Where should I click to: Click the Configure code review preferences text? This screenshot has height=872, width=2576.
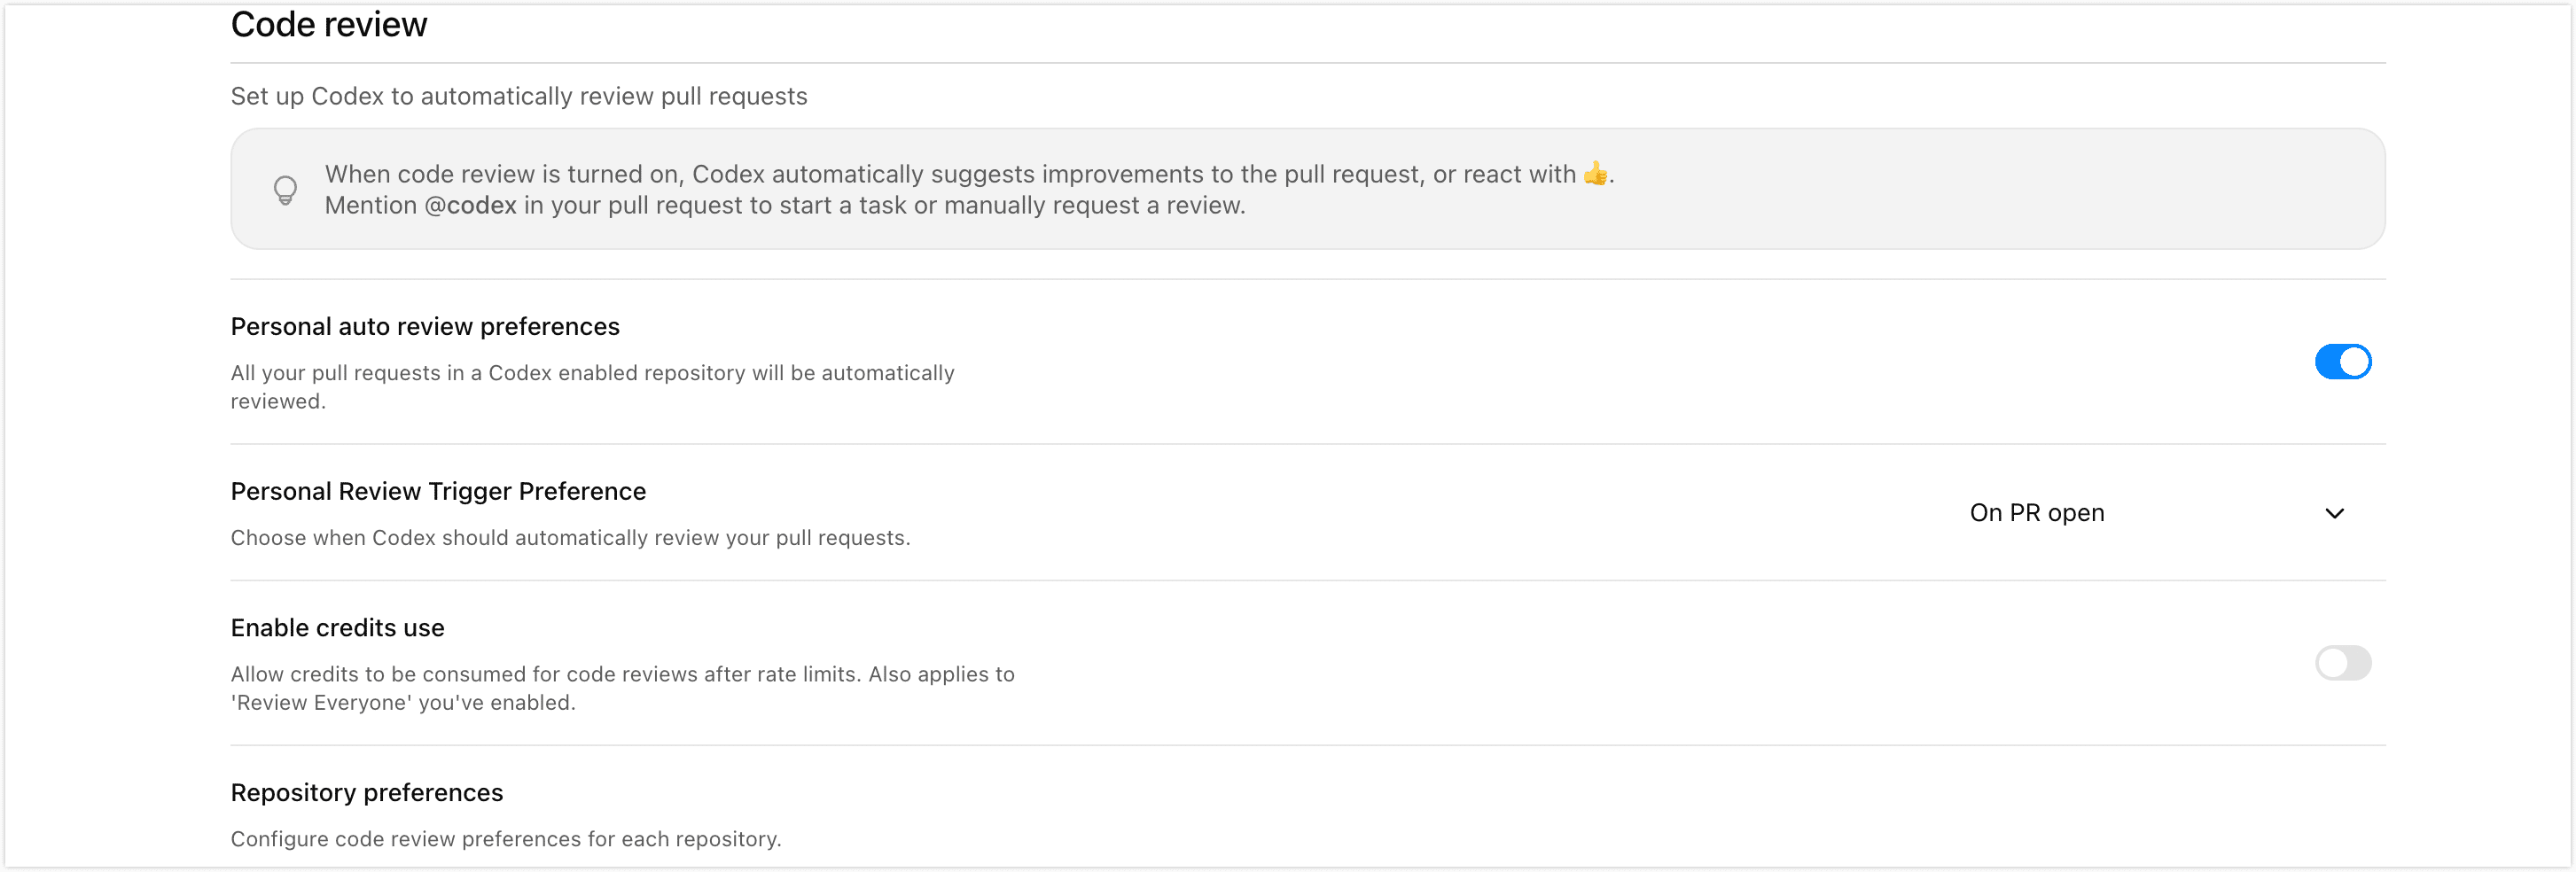click(505, 838)
